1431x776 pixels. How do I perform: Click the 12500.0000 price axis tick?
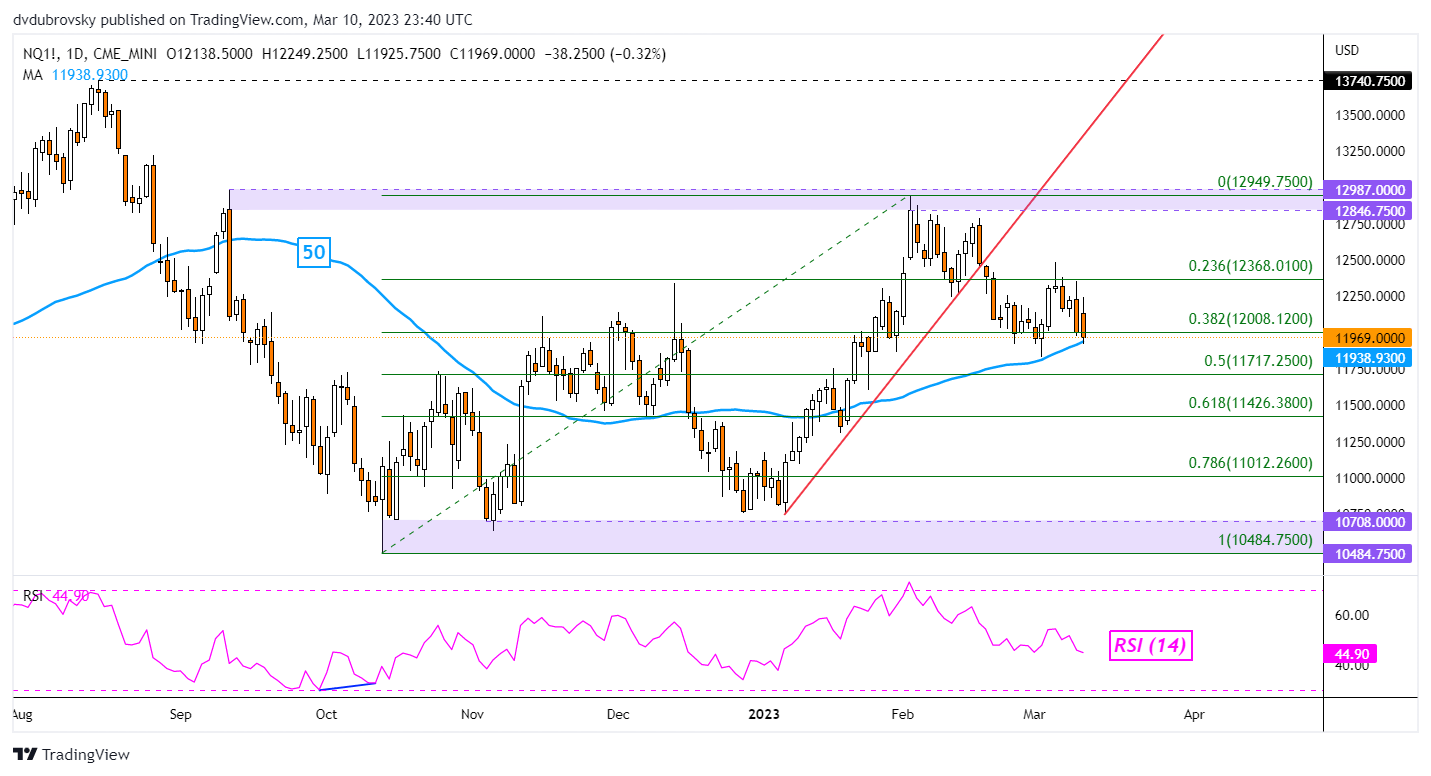(x=1371, y=261)
